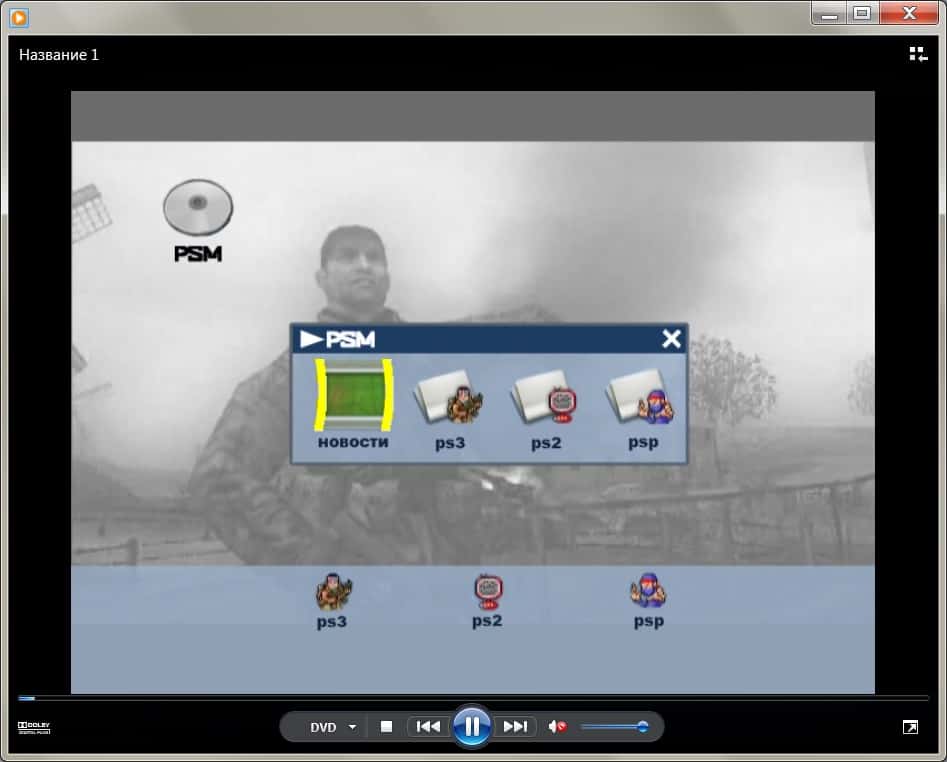The height and width of the screenshot is (762, 947).
Task: Click the playback seek bar
Action: coord(473,698)
